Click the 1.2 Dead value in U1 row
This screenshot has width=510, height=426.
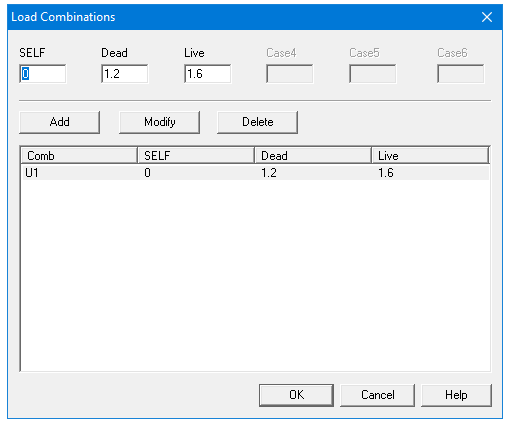pyautogui.click(x=269, y=173)
